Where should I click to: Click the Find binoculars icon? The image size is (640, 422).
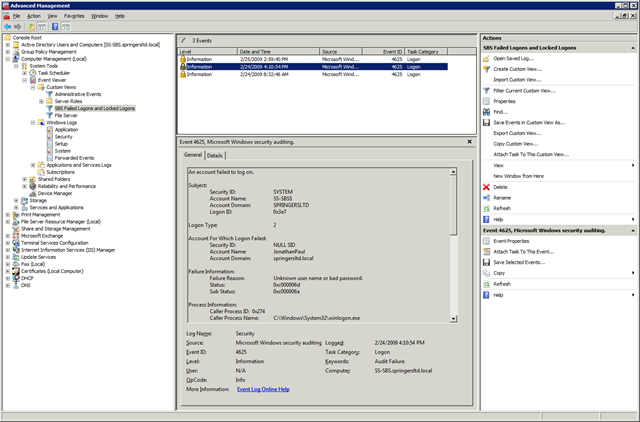(486, 112)
